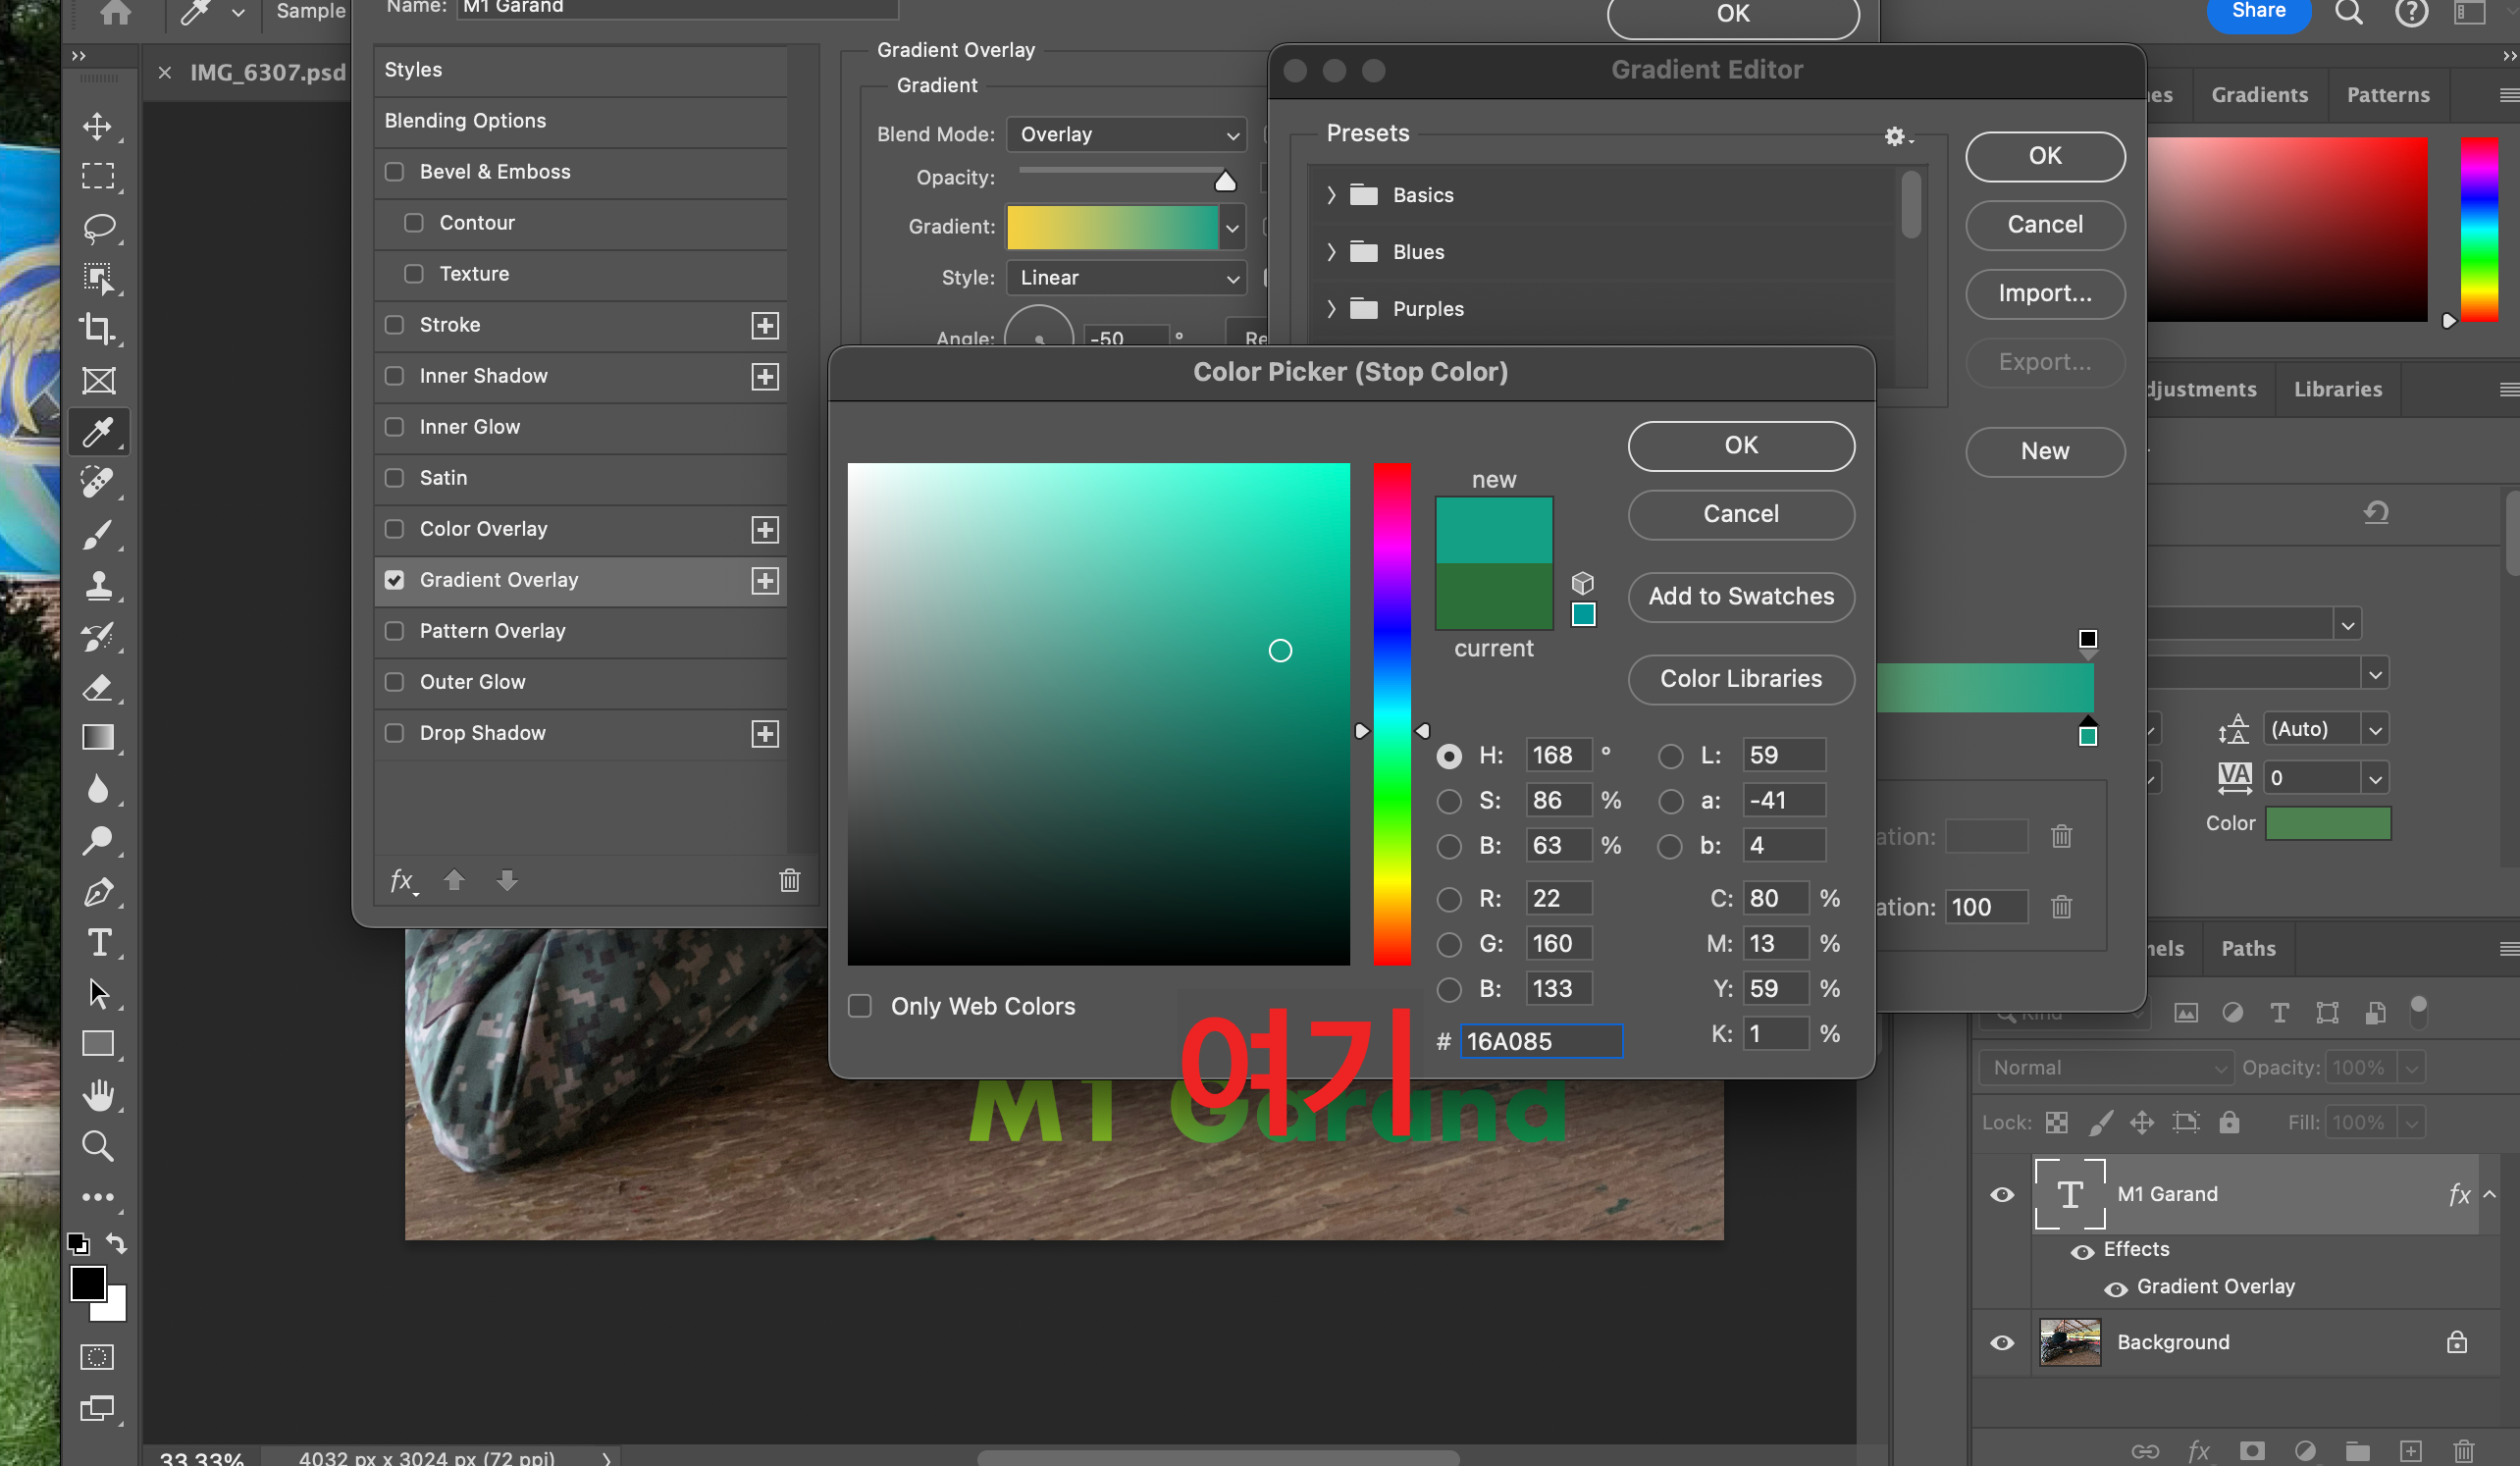Open the gradient presets gear menu
Image resolution: width=2520 pixels, height=1466 pixels.
click(x=1896, y=135)
